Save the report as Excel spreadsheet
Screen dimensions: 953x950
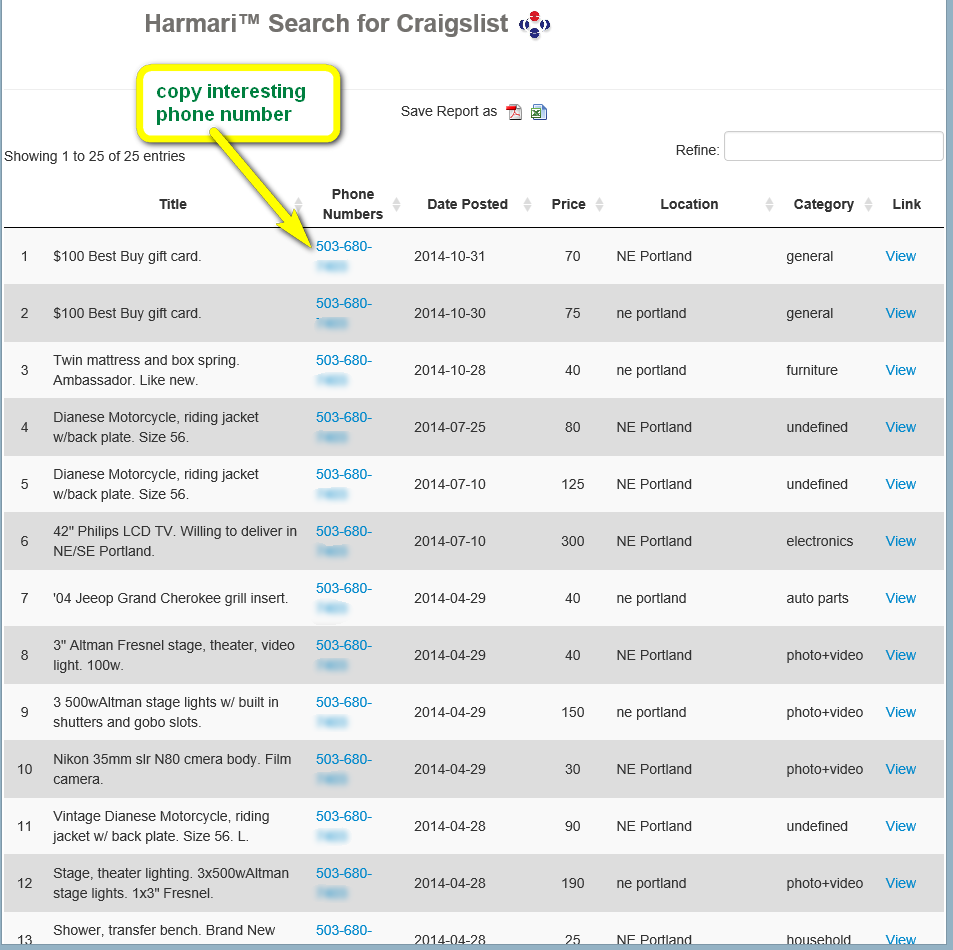point(539,112)
